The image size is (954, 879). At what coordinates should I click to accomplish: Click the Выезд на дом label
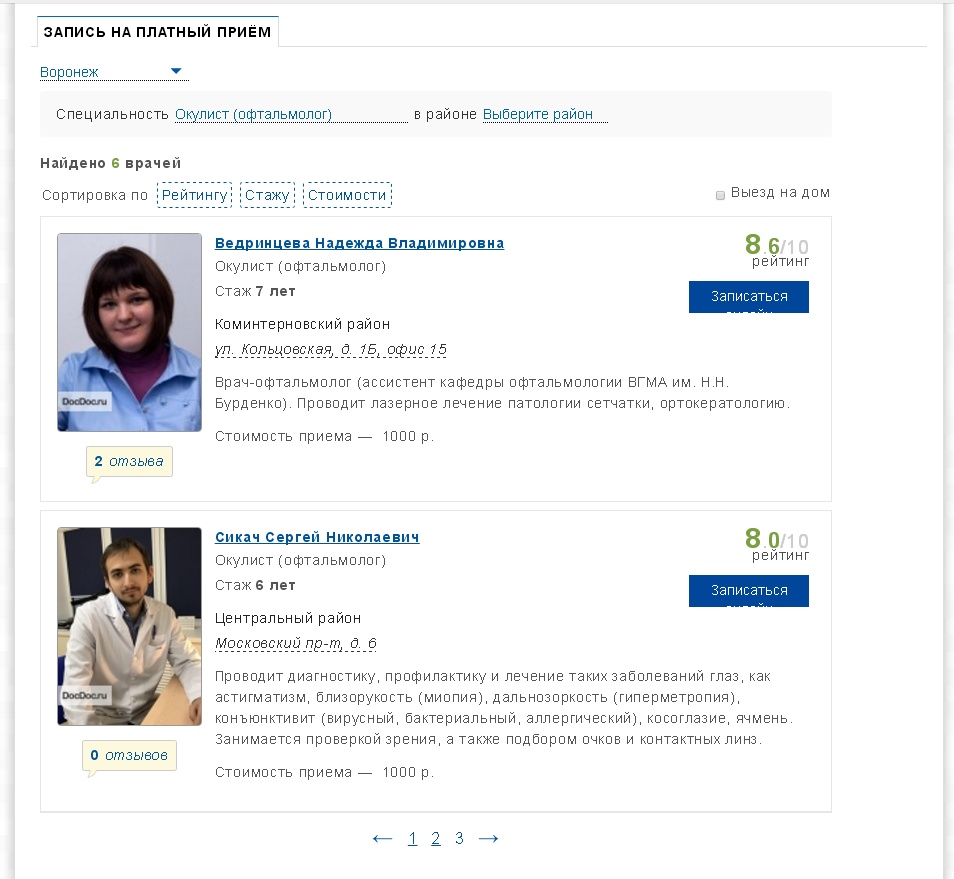780,193
